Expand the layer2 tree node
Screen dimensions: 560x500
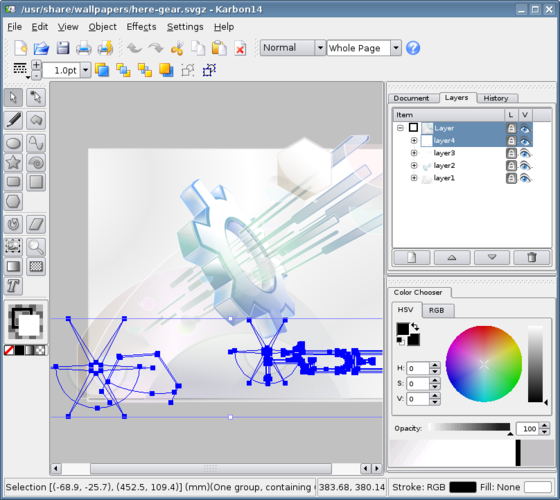414,165
